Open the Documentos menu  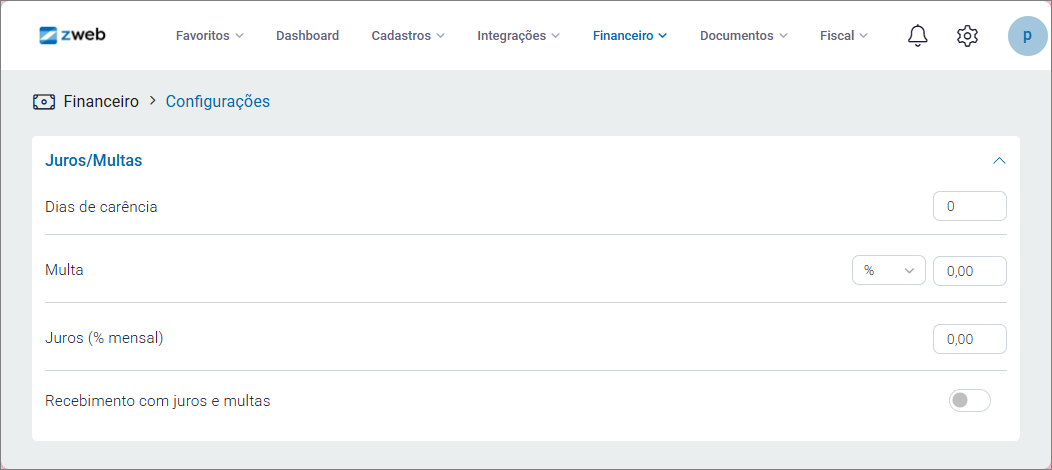click(743, 36)
